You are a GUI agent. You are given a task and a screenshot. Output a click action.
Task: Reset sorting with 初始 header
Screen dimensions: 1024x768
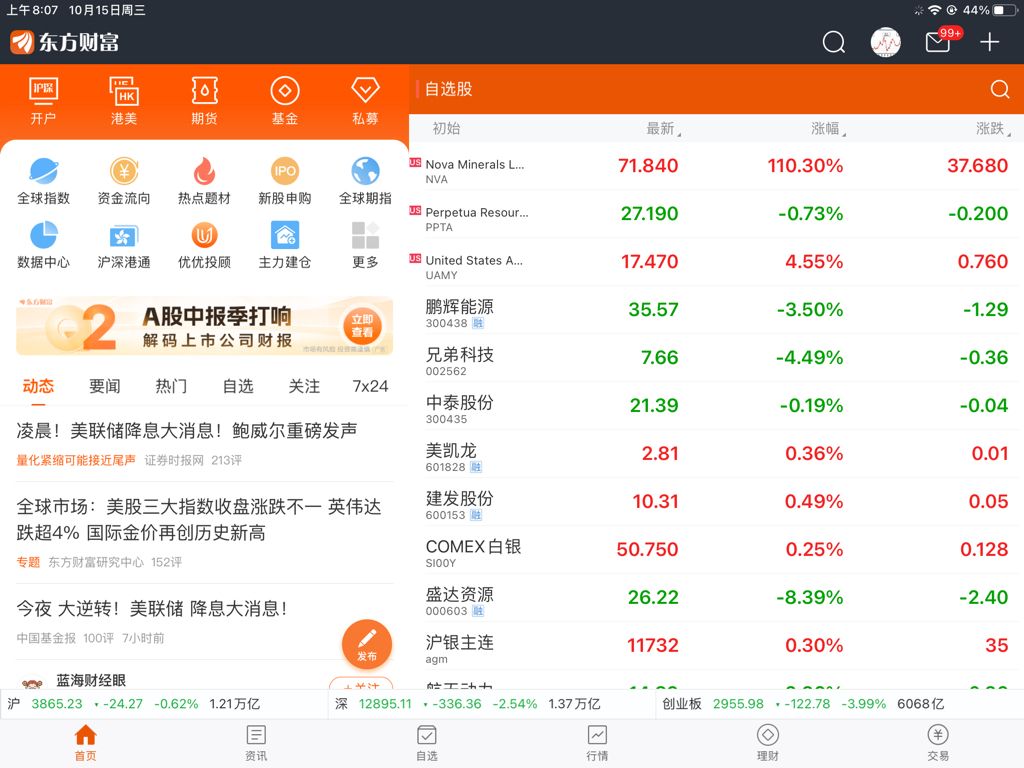[447, 129]
